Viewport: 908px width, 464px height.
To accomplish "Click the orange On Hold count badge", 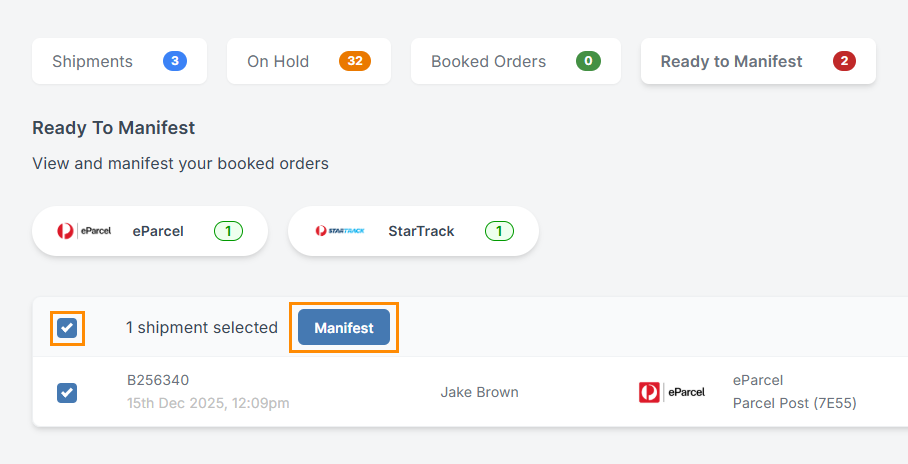I will [354, 62].
